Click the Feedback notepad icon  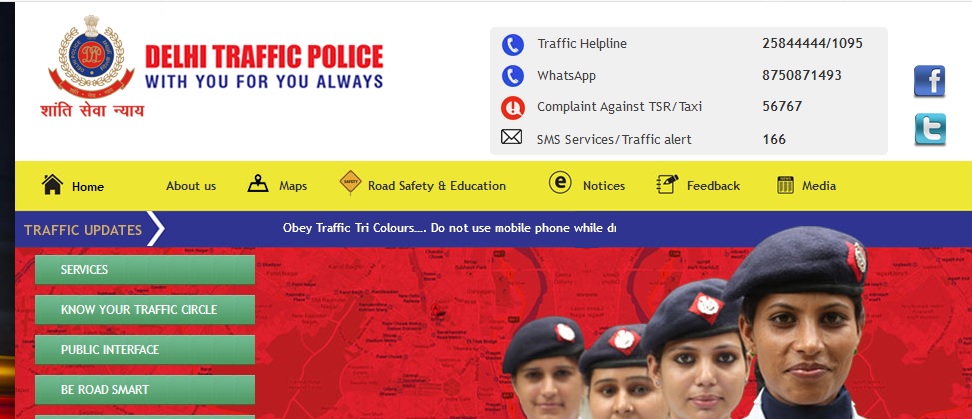[x=667, y=184]
